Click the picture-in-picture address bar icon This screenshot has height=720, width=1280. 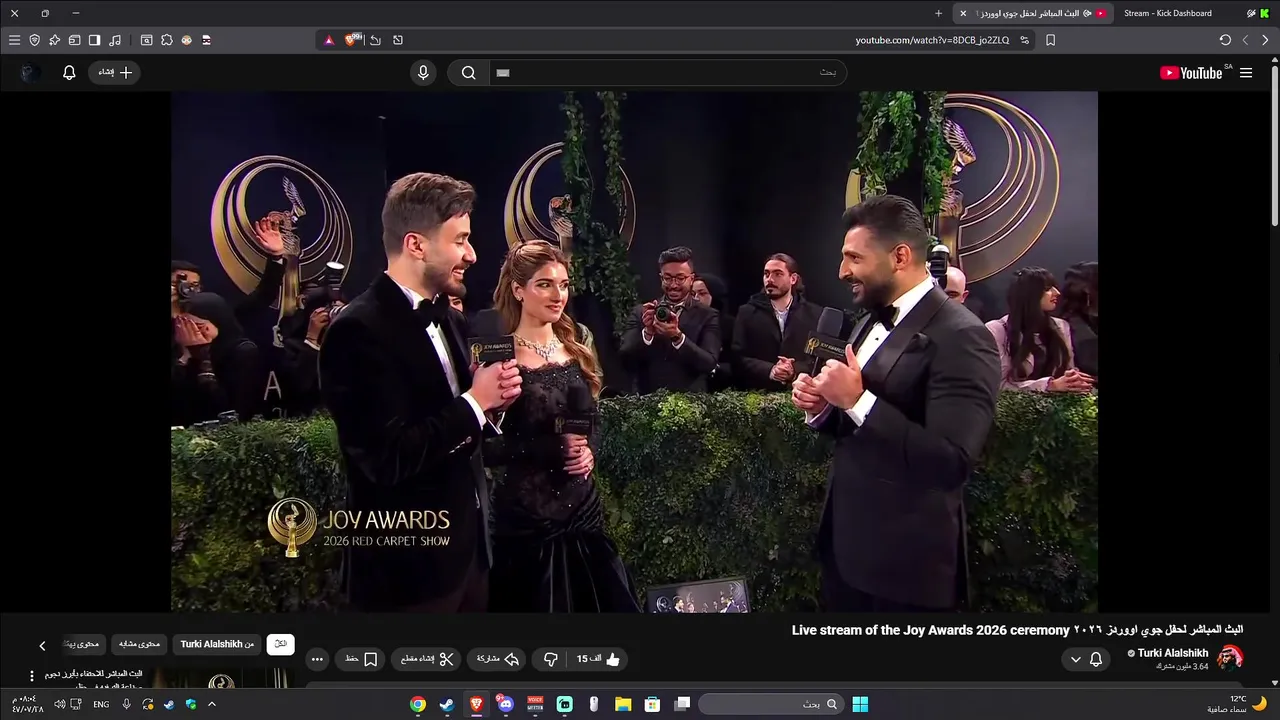pyautogui.click(x=398, y=40)
